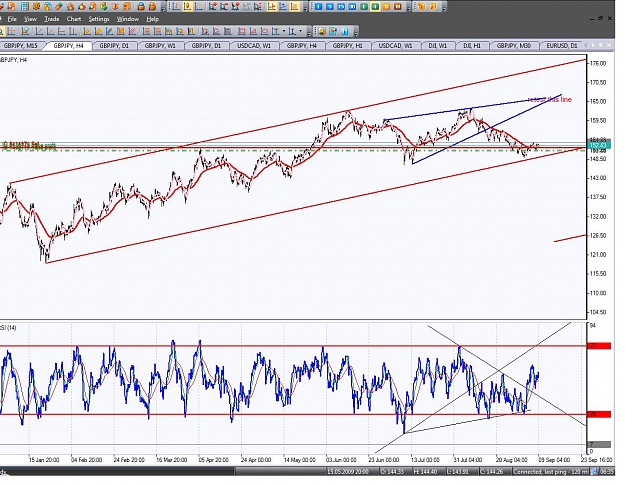Select the red hatched grid drawing tool
The height and width of the screenshot is (485, 625).
132,31
